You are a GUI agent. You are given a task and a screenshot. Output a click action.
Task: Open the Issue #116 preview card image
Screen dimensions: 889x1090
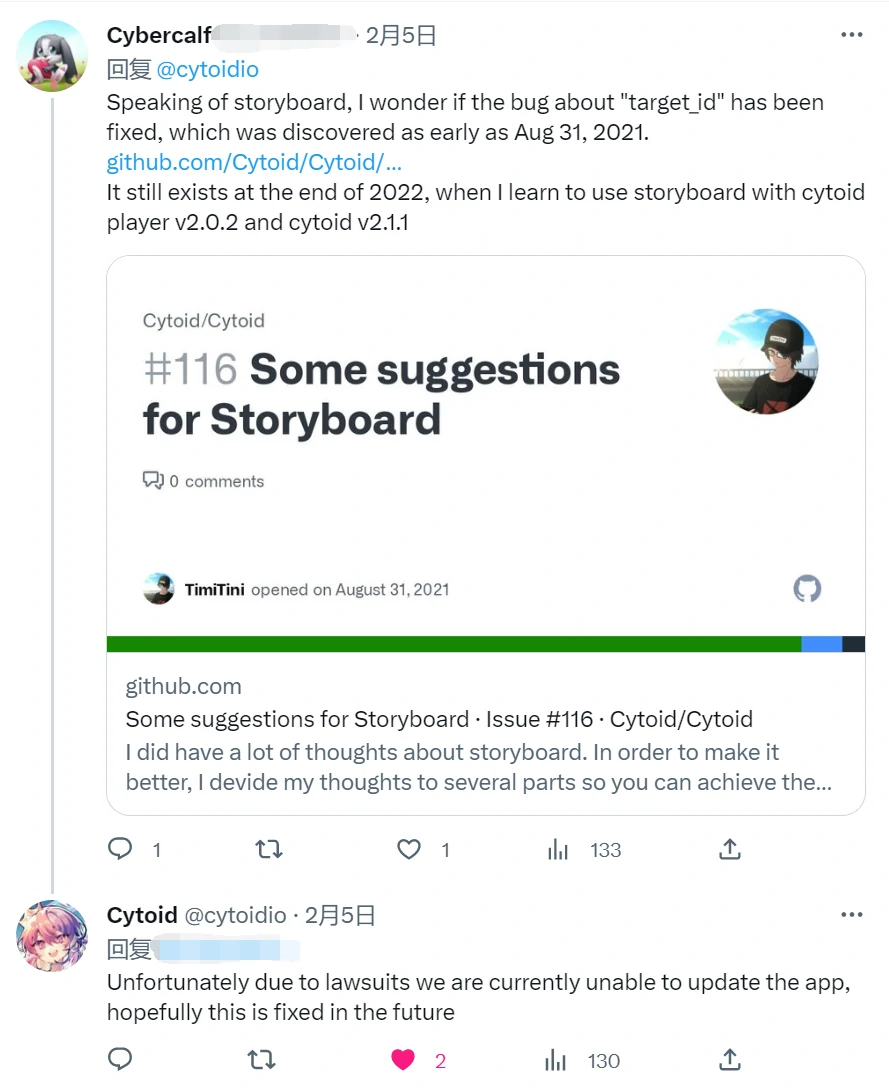click(485, 450)
